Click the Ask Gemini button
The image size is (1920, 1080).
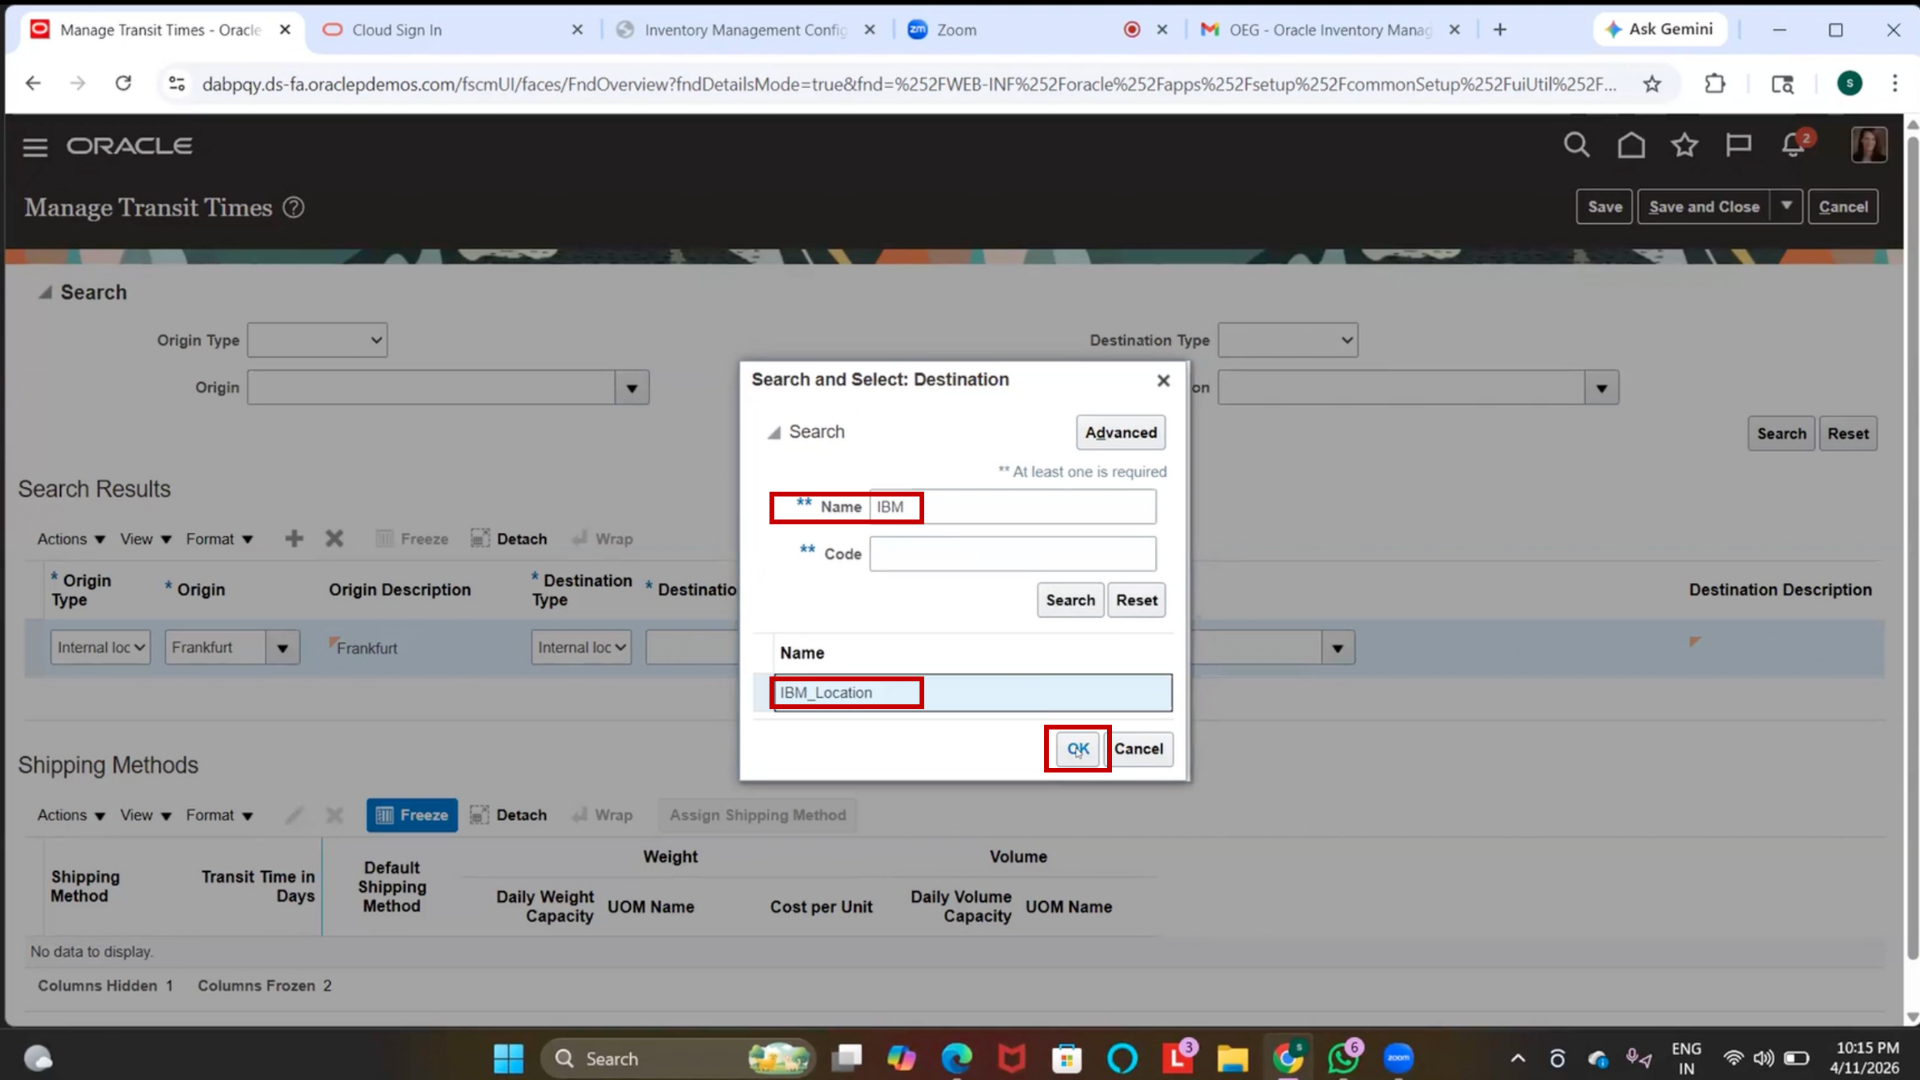(1659, 30)
